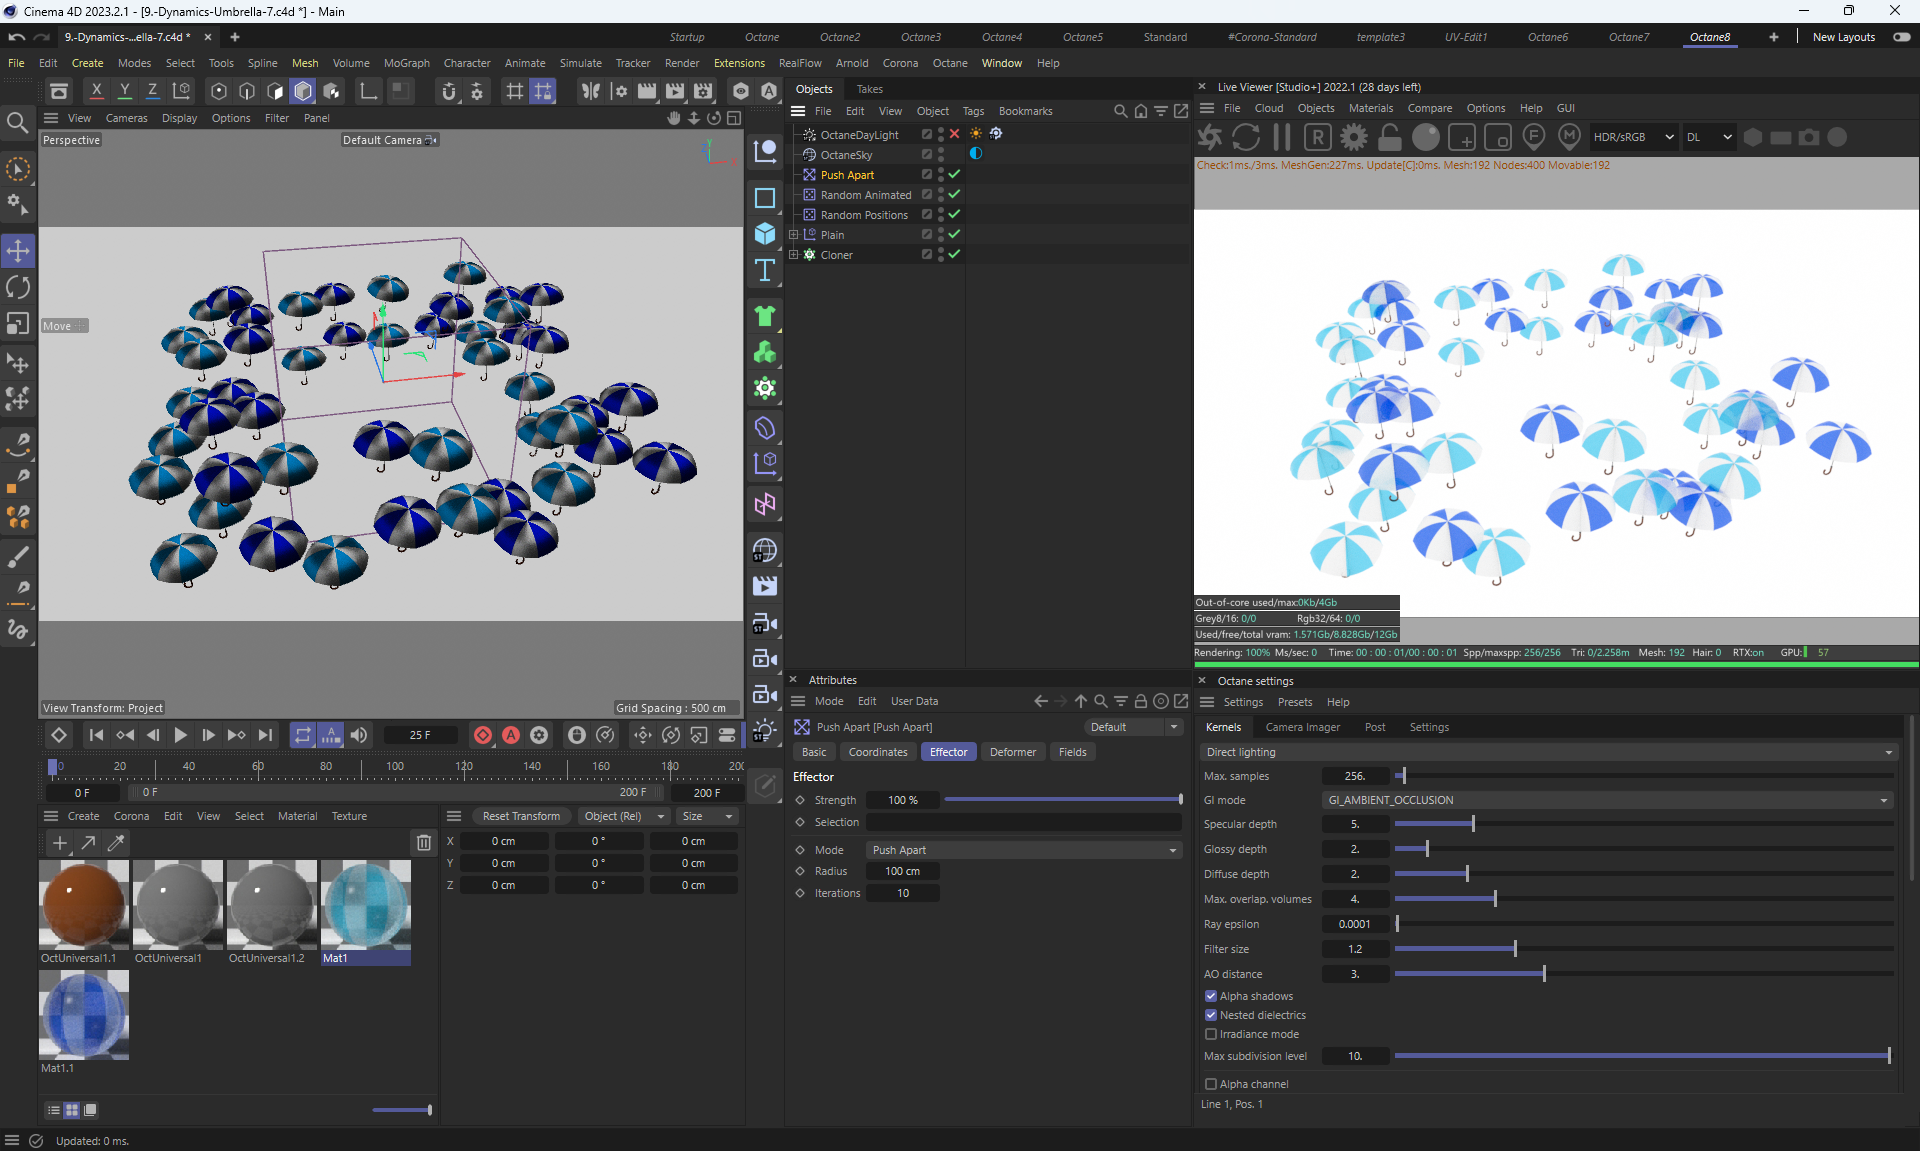
Task: Select the Rotate tool in left toolbar
Action: point(18,288)
